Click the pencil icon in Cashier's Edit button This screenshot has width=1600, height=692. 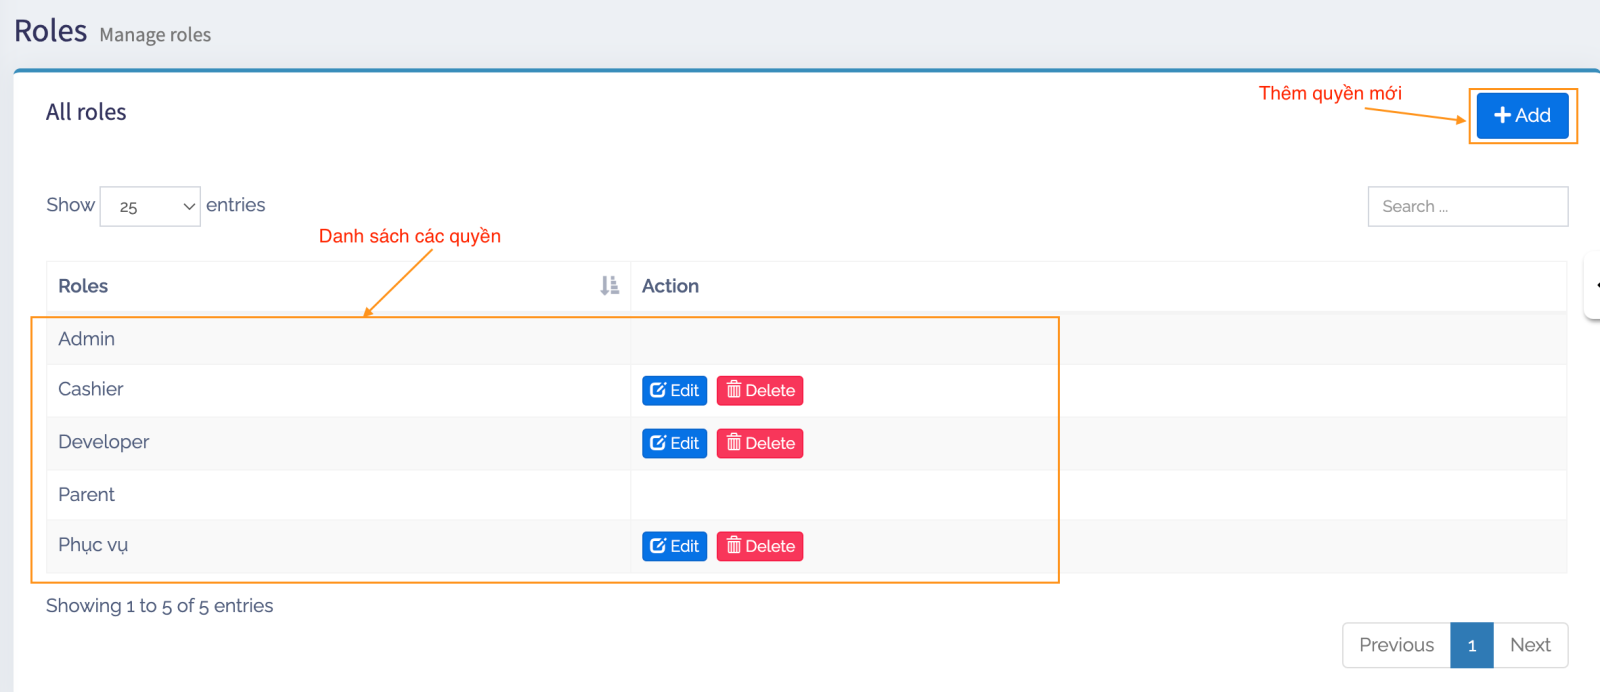pos(658,391)
